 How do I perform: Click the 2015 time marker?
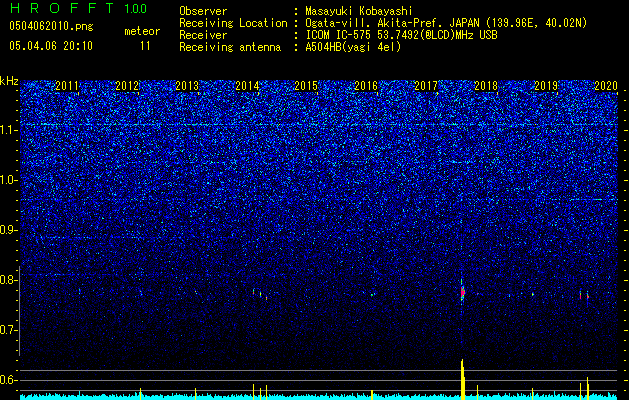pyautogui.click(x=306, y=86)
